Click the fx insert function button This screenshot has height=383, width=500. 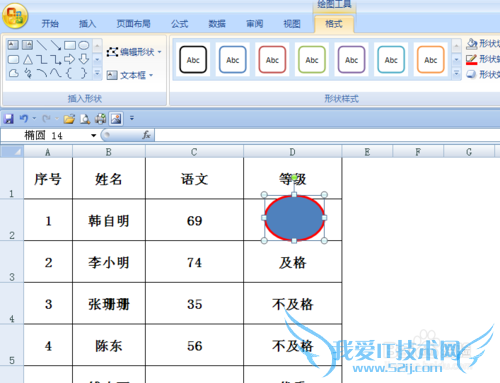(x=146, y=135)
